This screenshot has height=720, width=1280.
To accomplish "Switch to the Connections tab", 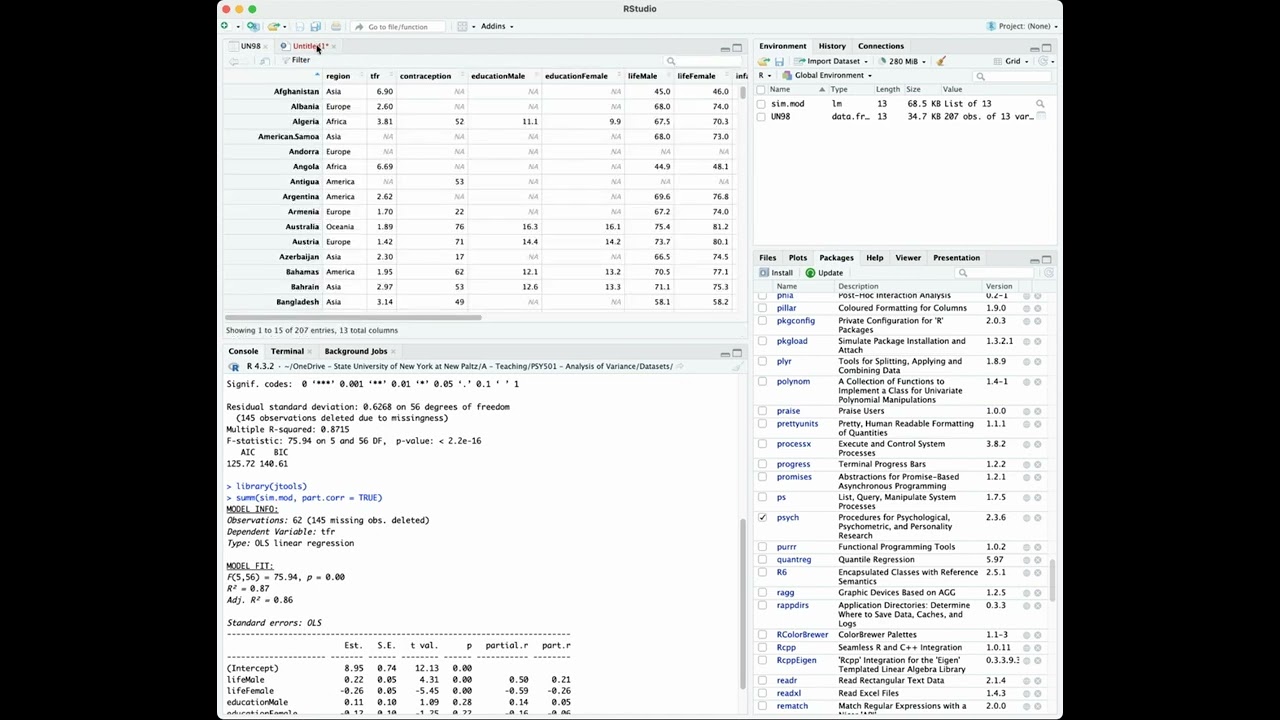I will (x=881, y=46).
